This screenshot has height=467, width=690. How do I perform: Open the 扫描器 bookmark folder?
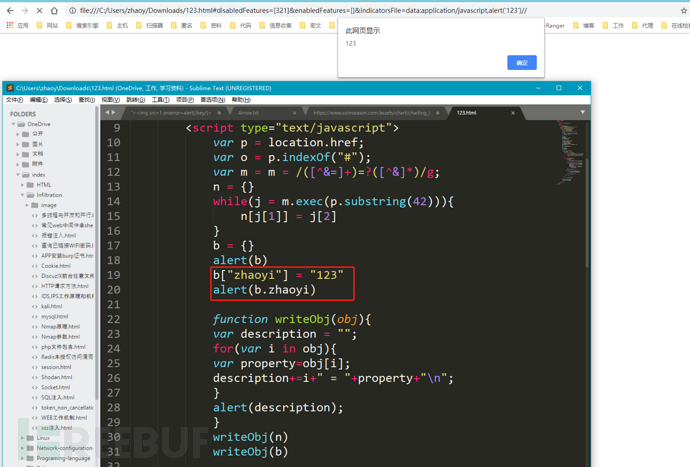point(150,26)
